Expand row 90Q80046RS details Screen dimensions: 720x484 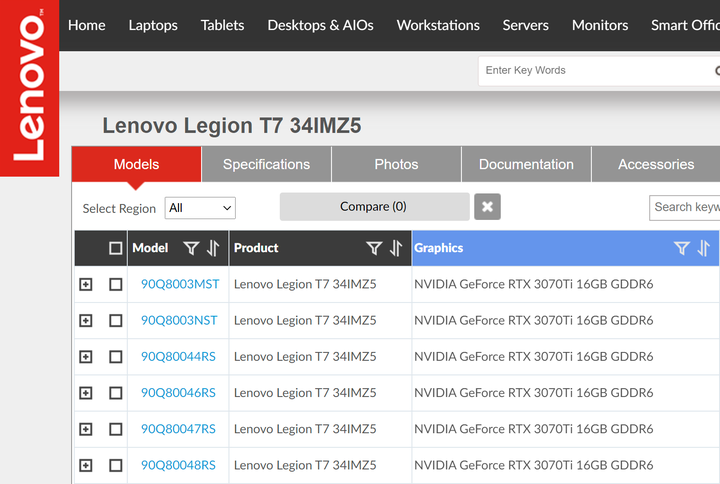tap(86, 393)
